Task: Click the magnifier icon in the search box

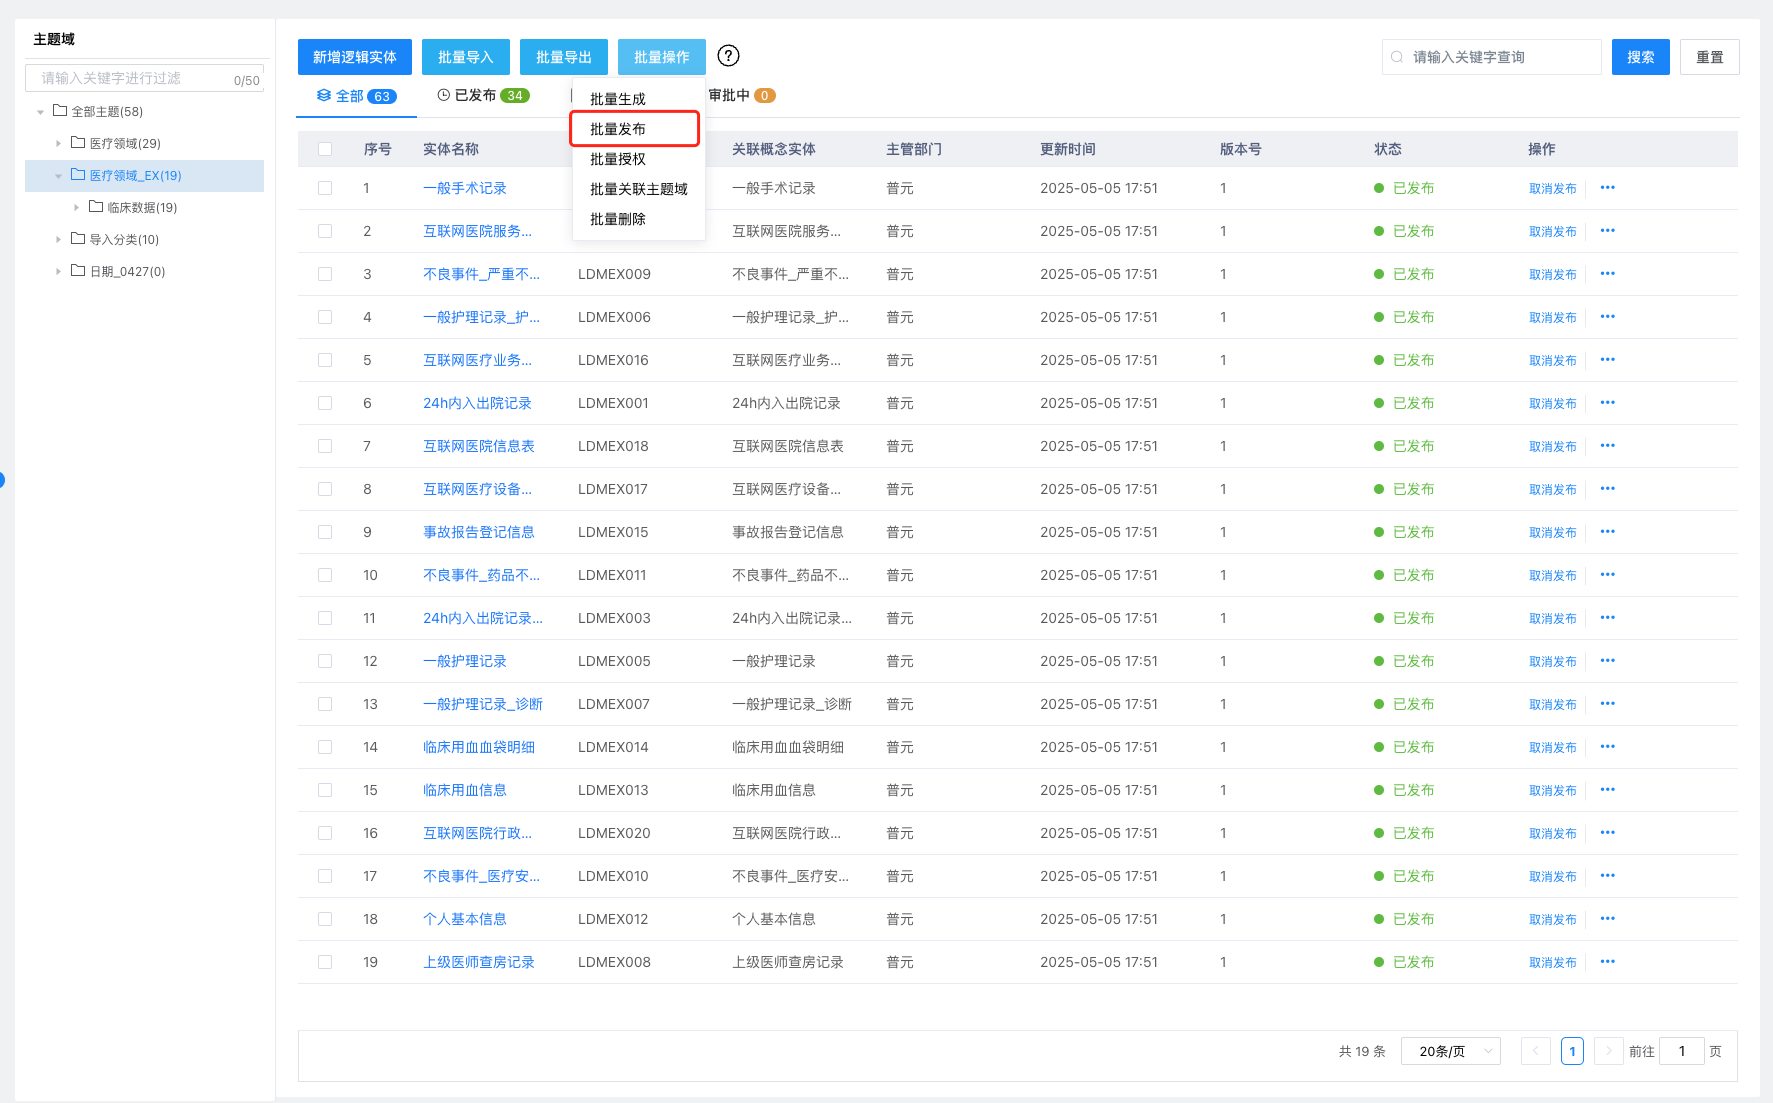Action: 1396,57
